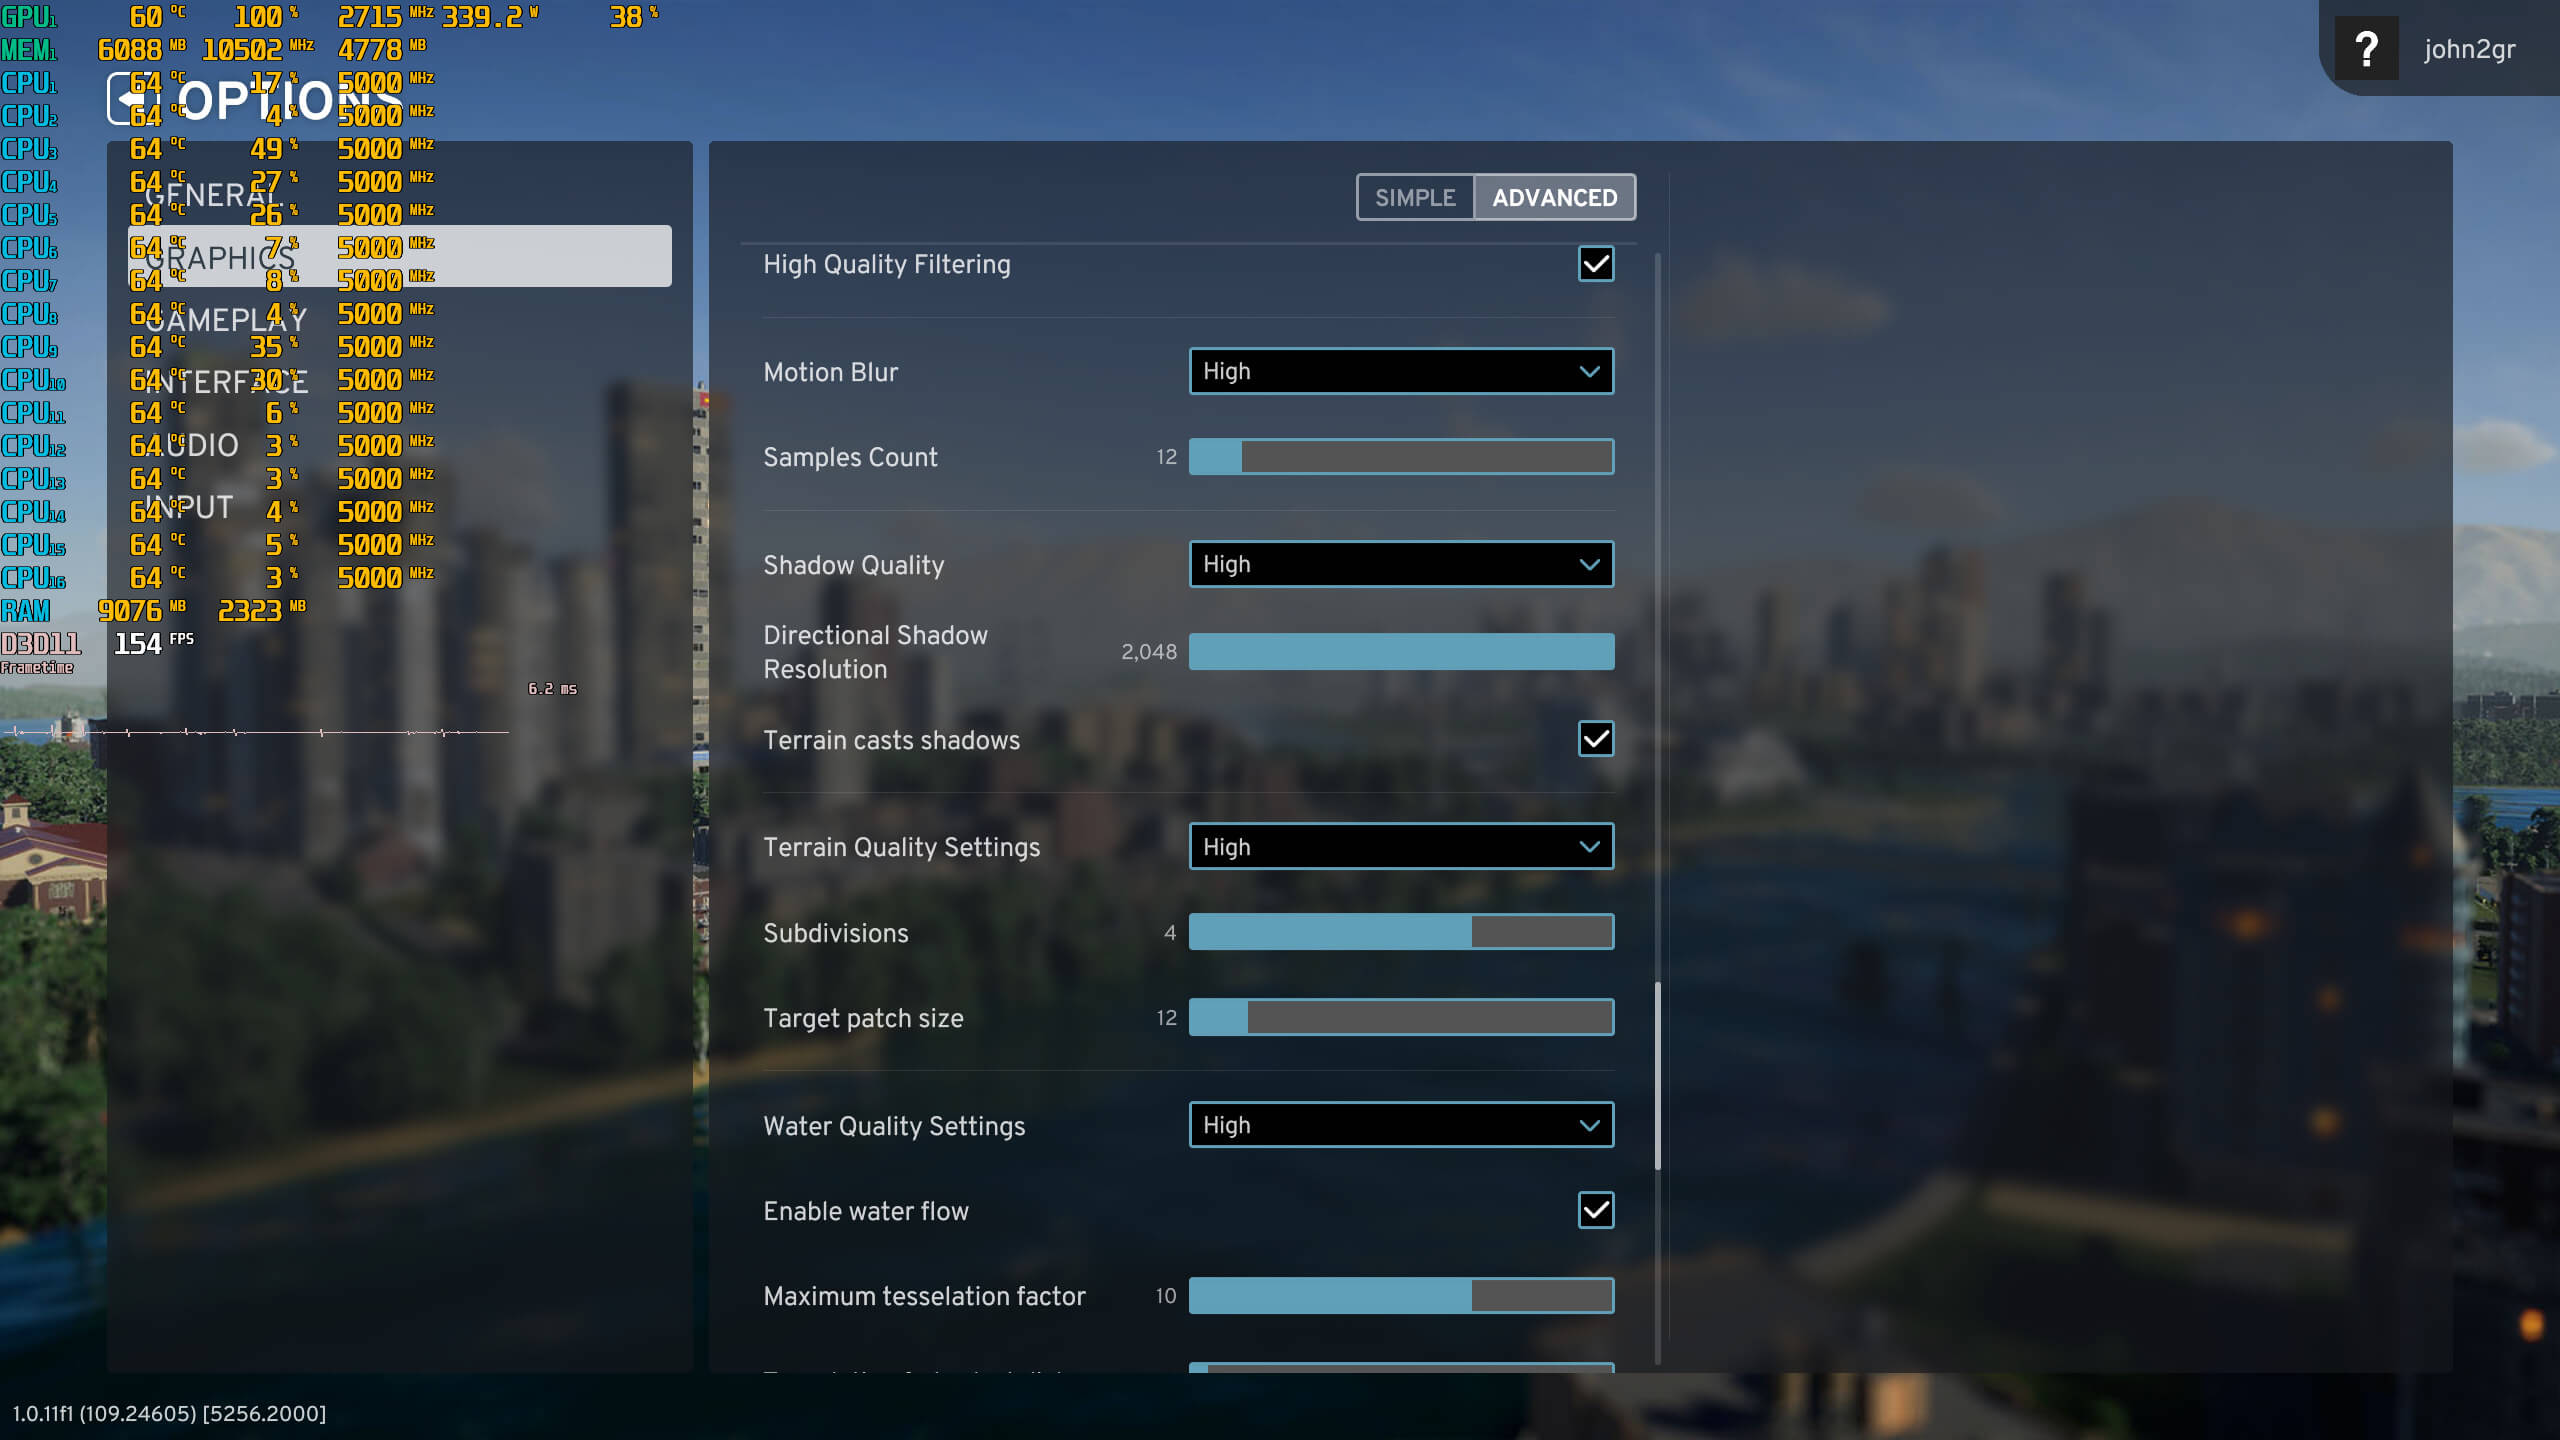Click the Subdivisions slider bar
Image resolution: width=2560 pixels, height=1440 pixels.
1400,933
